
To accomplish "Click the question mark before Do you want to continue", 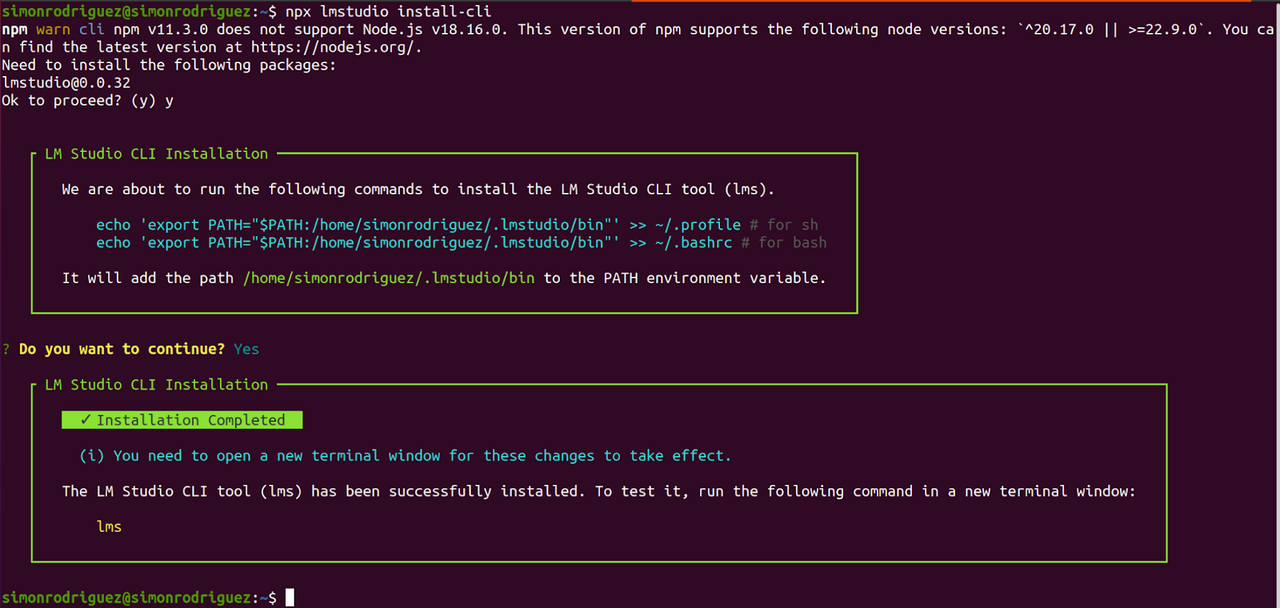I will pyautogui.click(x=6, y=349).
